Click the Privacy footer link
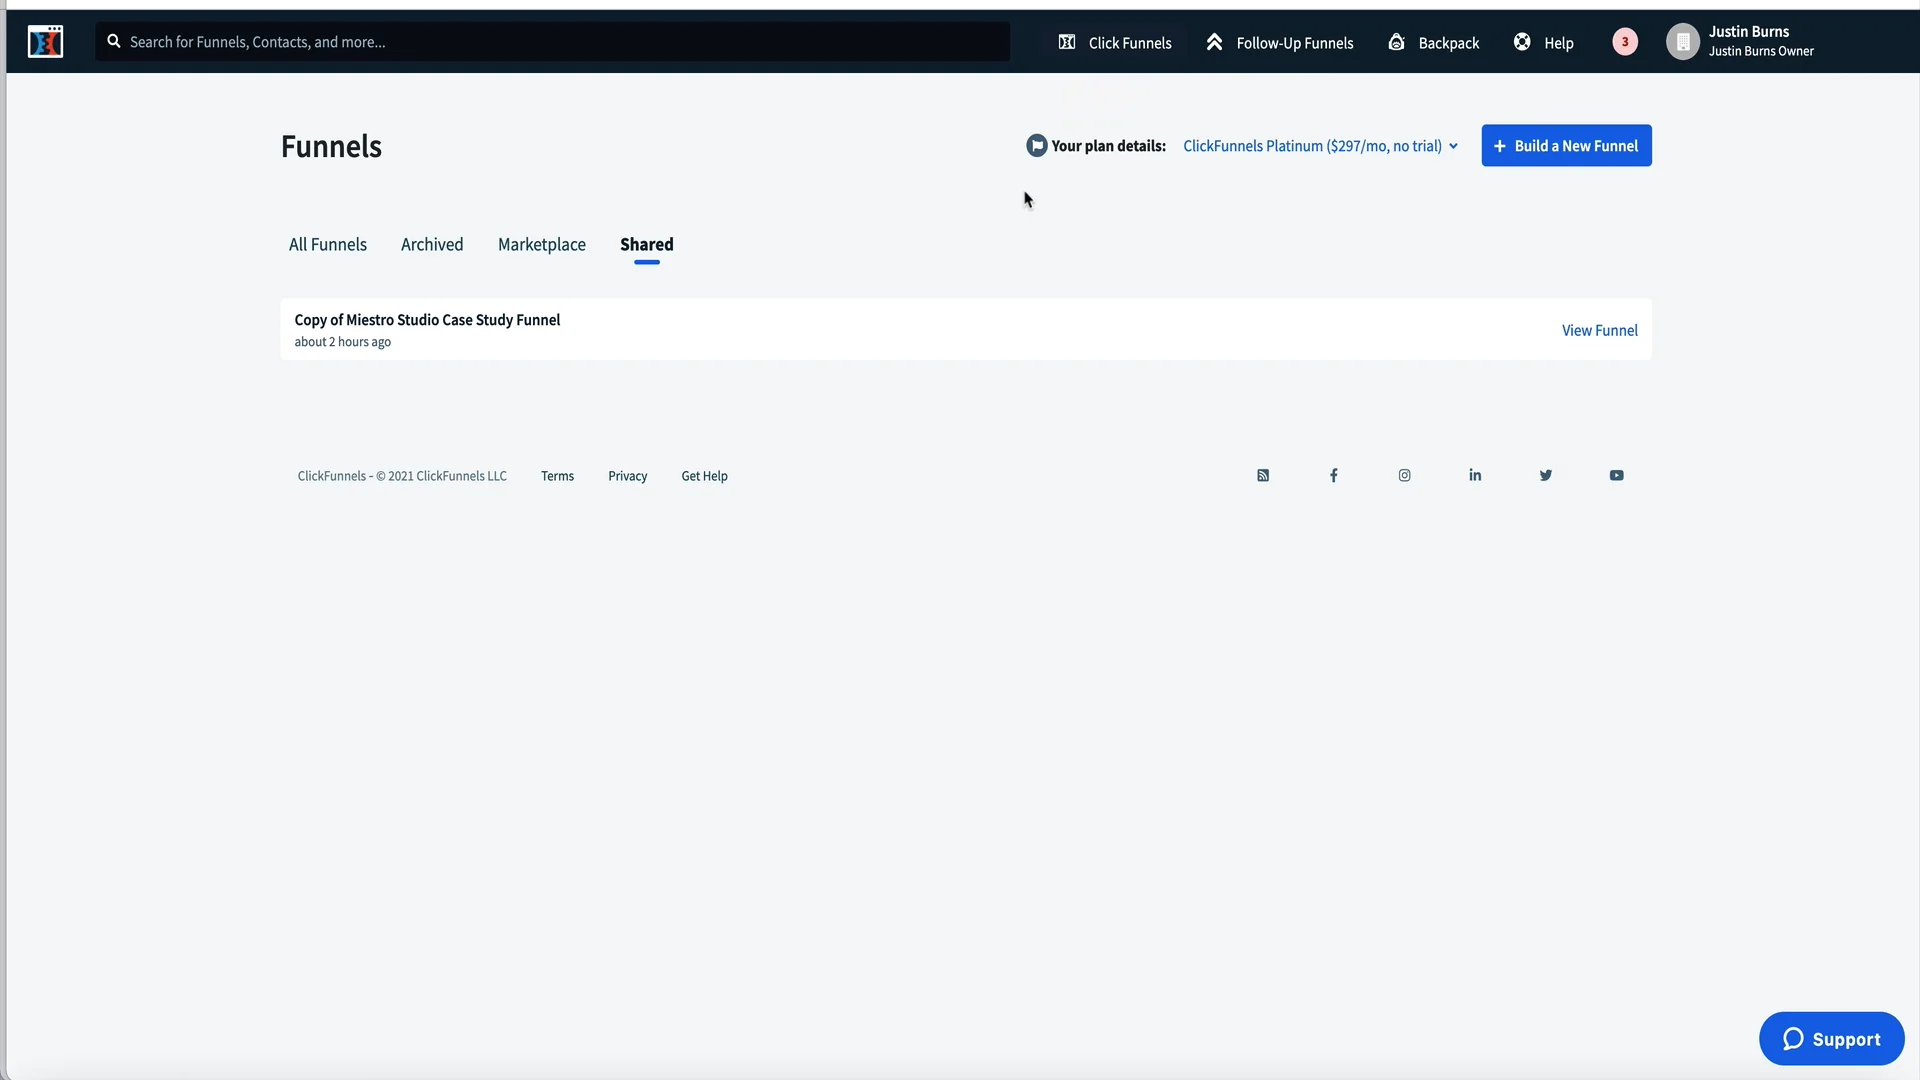Viewport: 1920px width, 1080px height. point(628,477)
